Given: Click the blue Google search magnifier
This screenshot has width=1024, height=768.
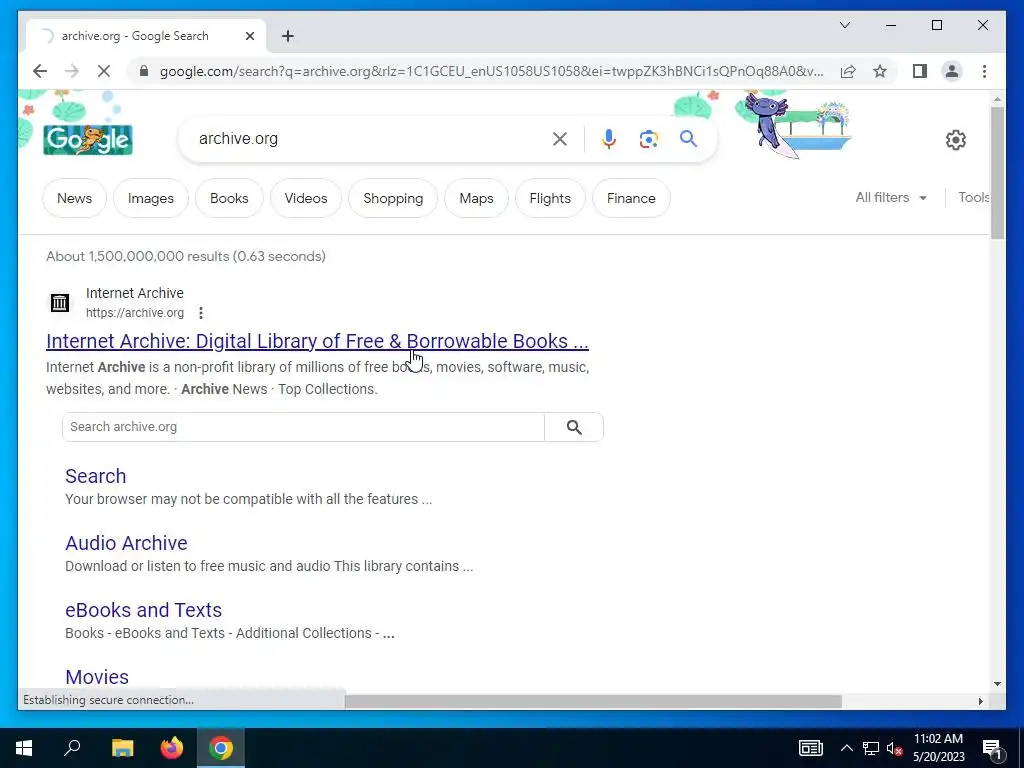Looking at the screenshot, I should [x=688, y=139].
